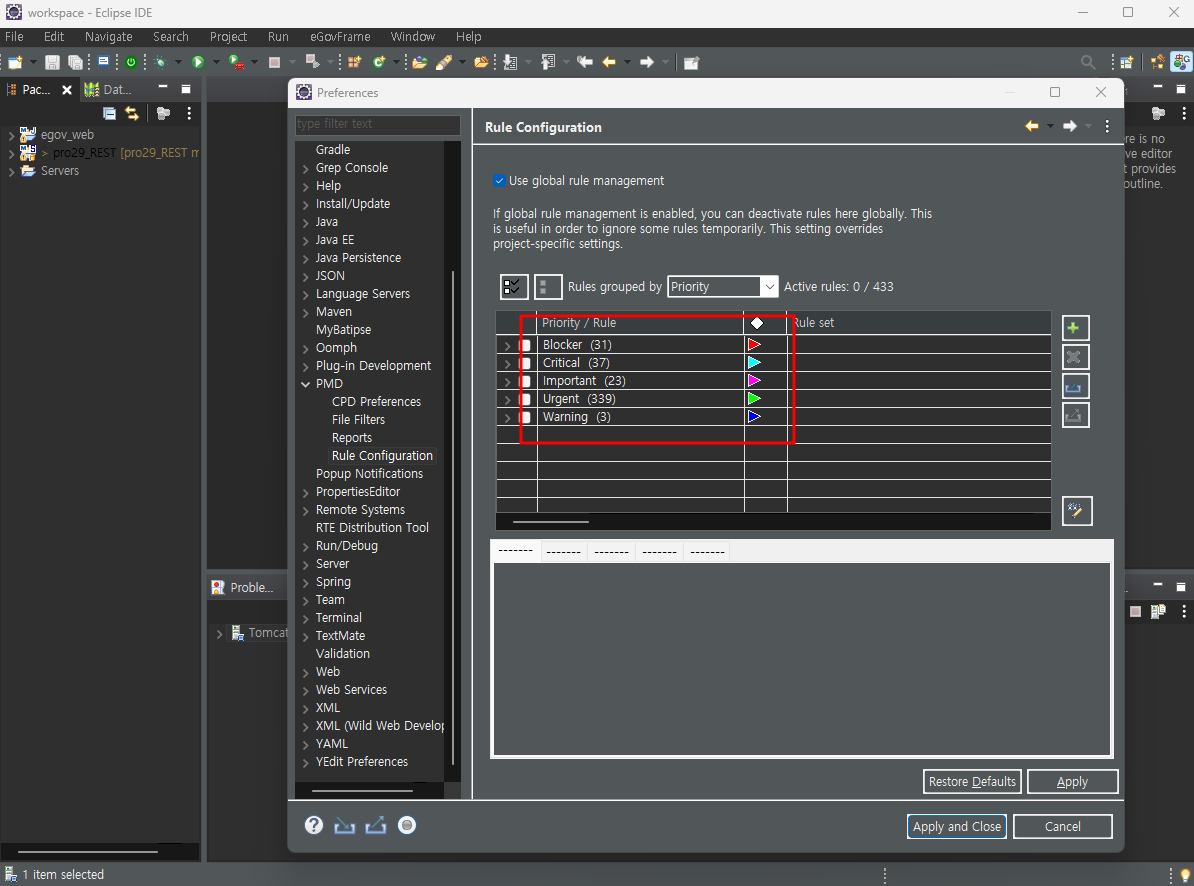Click the Restore Defaults button
Screen dimensions: 1194x886
[x=972, y=782]
